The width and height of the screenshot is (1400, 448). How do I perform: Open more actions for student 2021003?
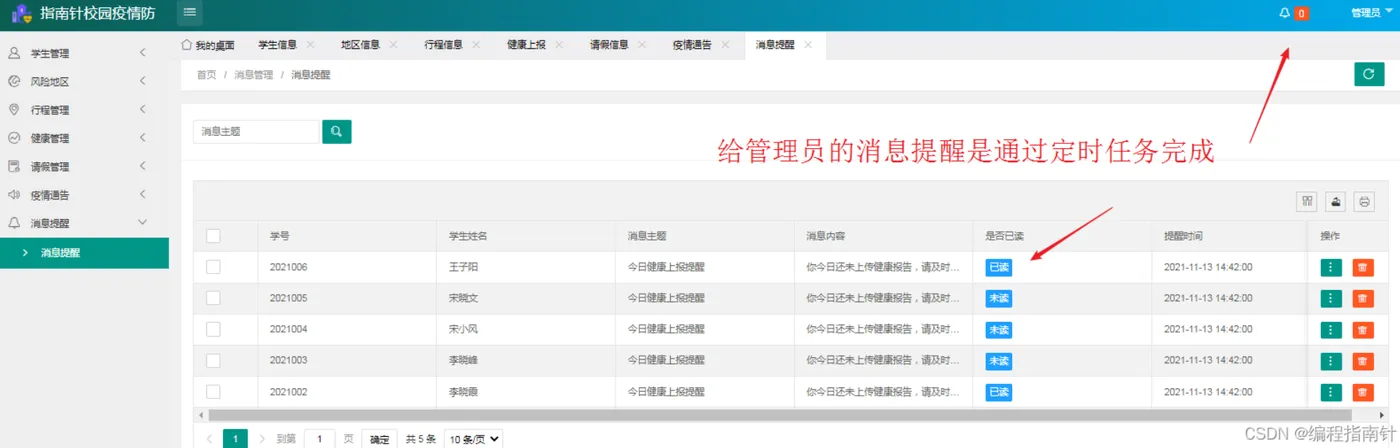1331,361
